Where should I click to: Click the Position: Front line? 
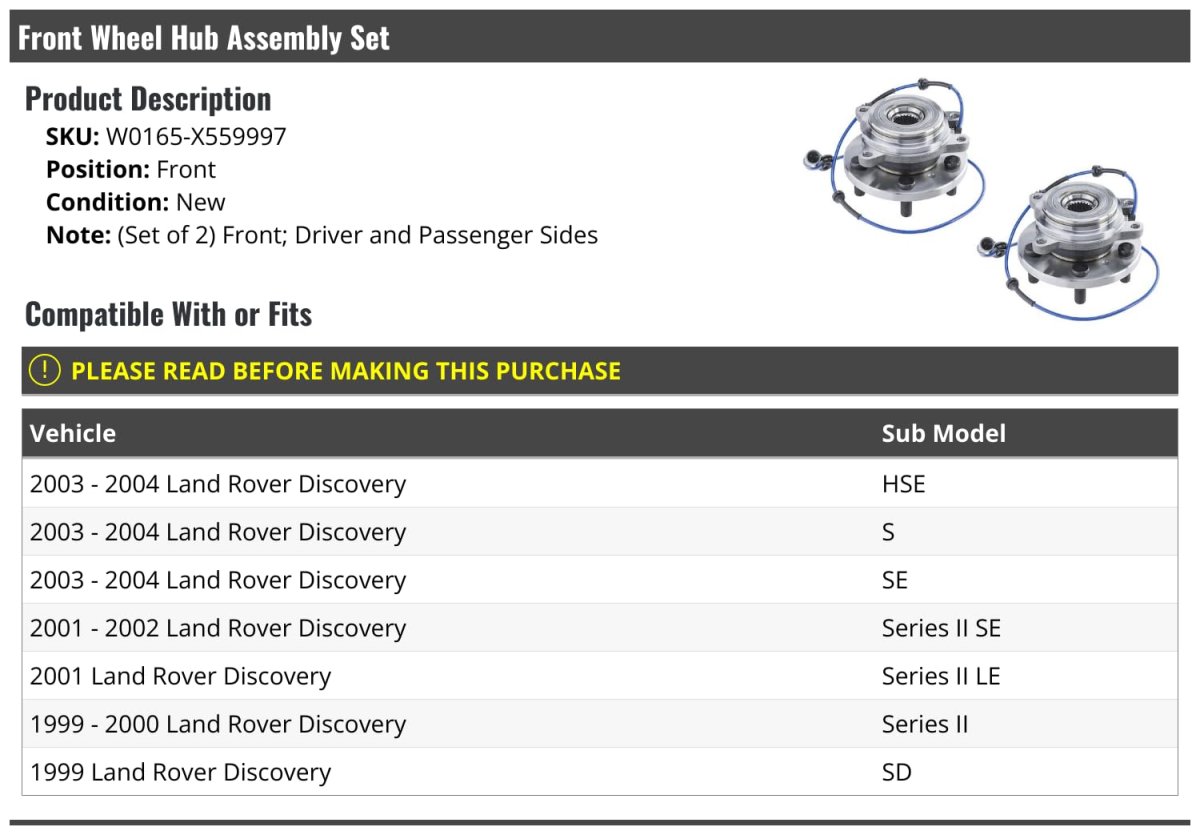coord(131,170)
